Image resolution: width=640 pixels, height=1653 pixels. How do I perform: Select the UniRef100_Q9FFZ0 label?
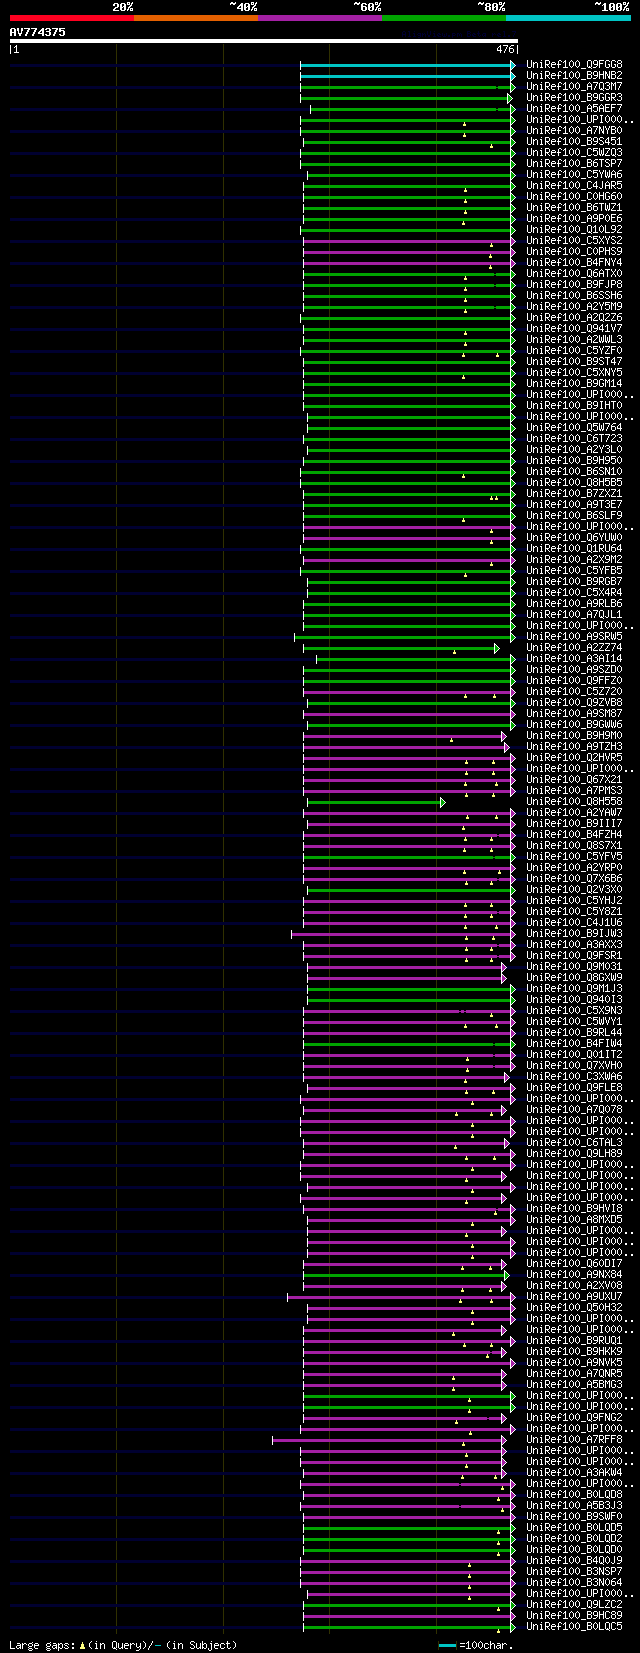tap(574, 680)
